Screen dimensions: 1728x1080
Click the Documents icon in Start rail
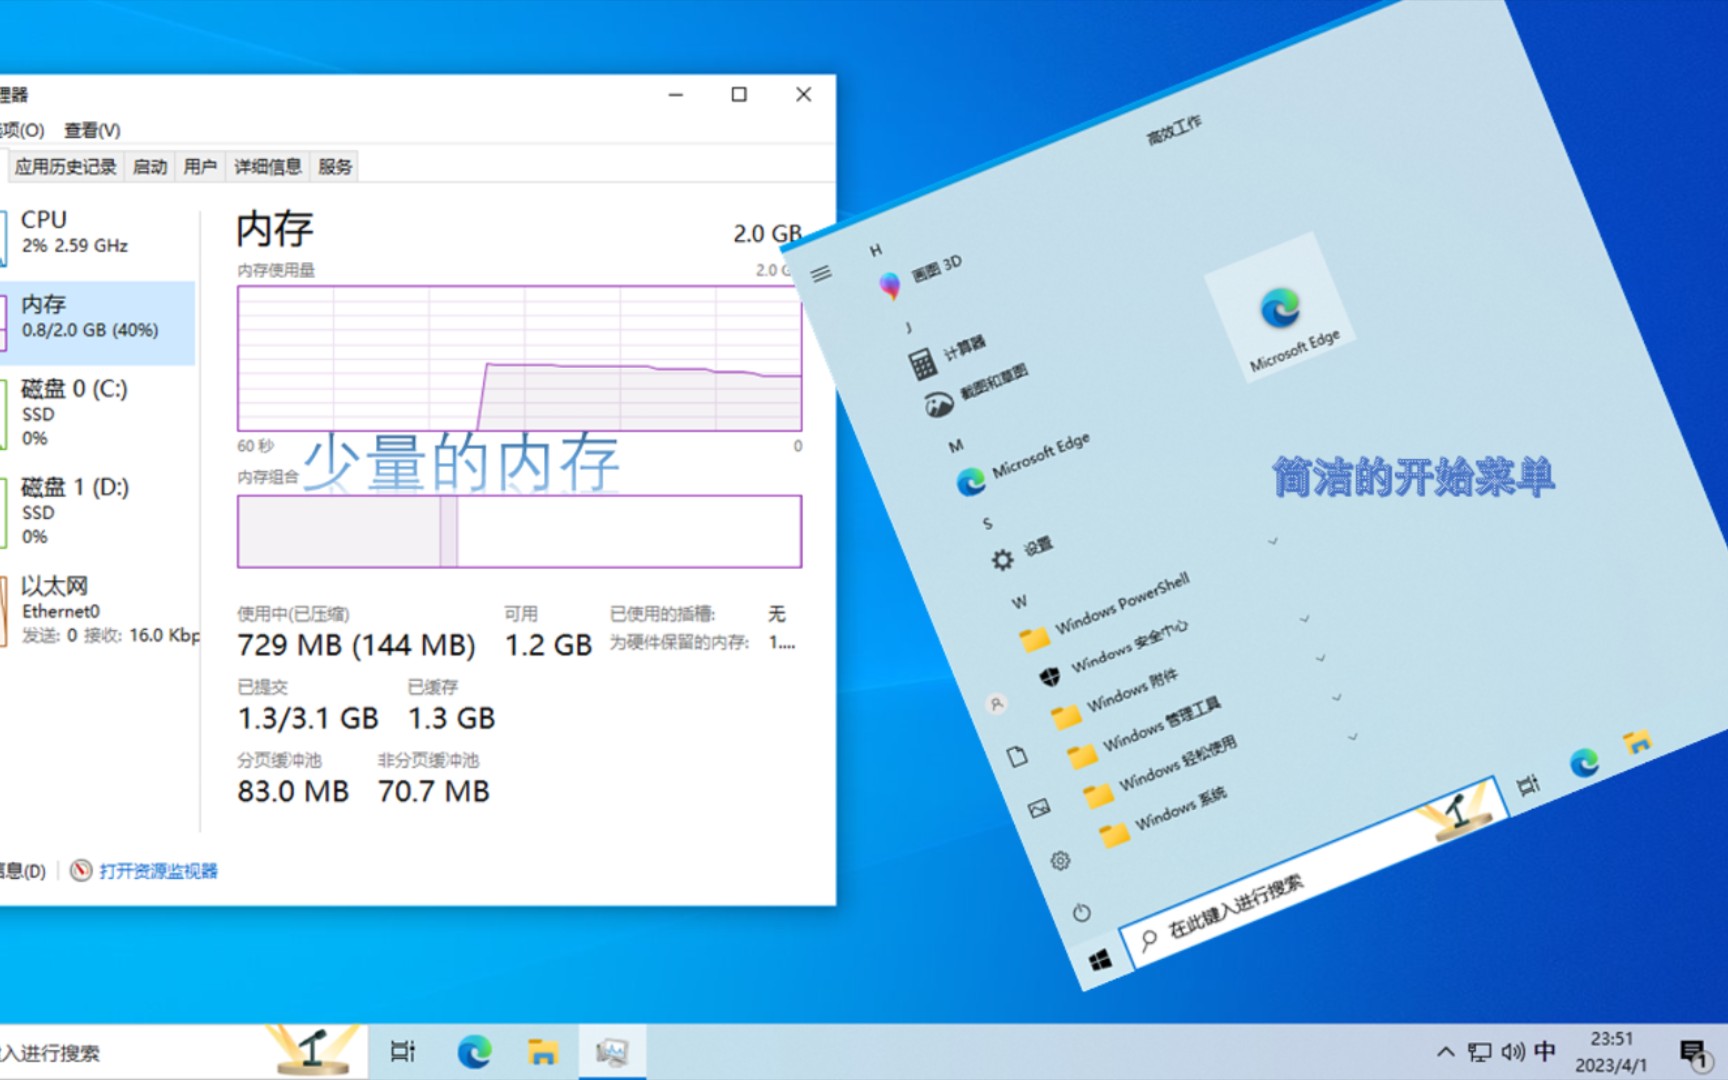pyautogui.click(x=1017, y=756)
